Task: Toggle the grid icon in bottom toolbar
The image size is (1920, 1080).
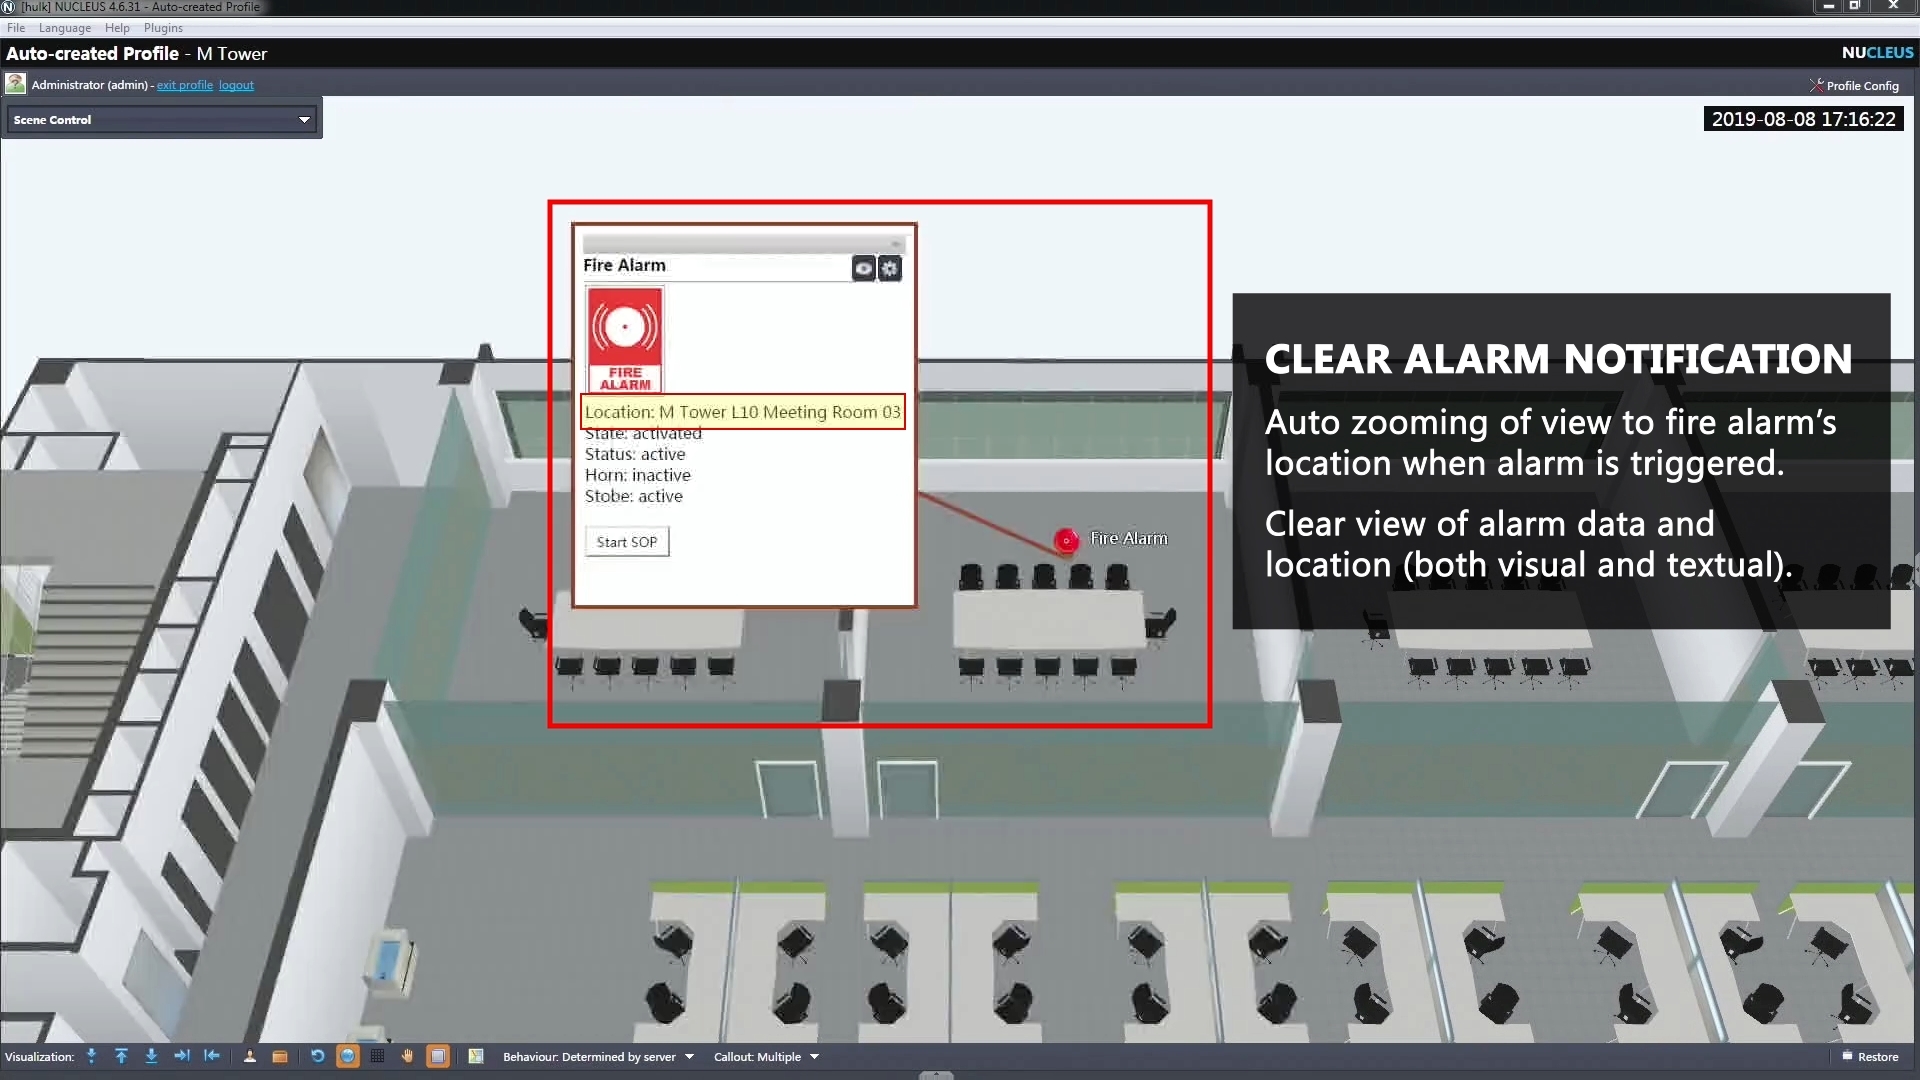Action: click(x=378, y=1056)
